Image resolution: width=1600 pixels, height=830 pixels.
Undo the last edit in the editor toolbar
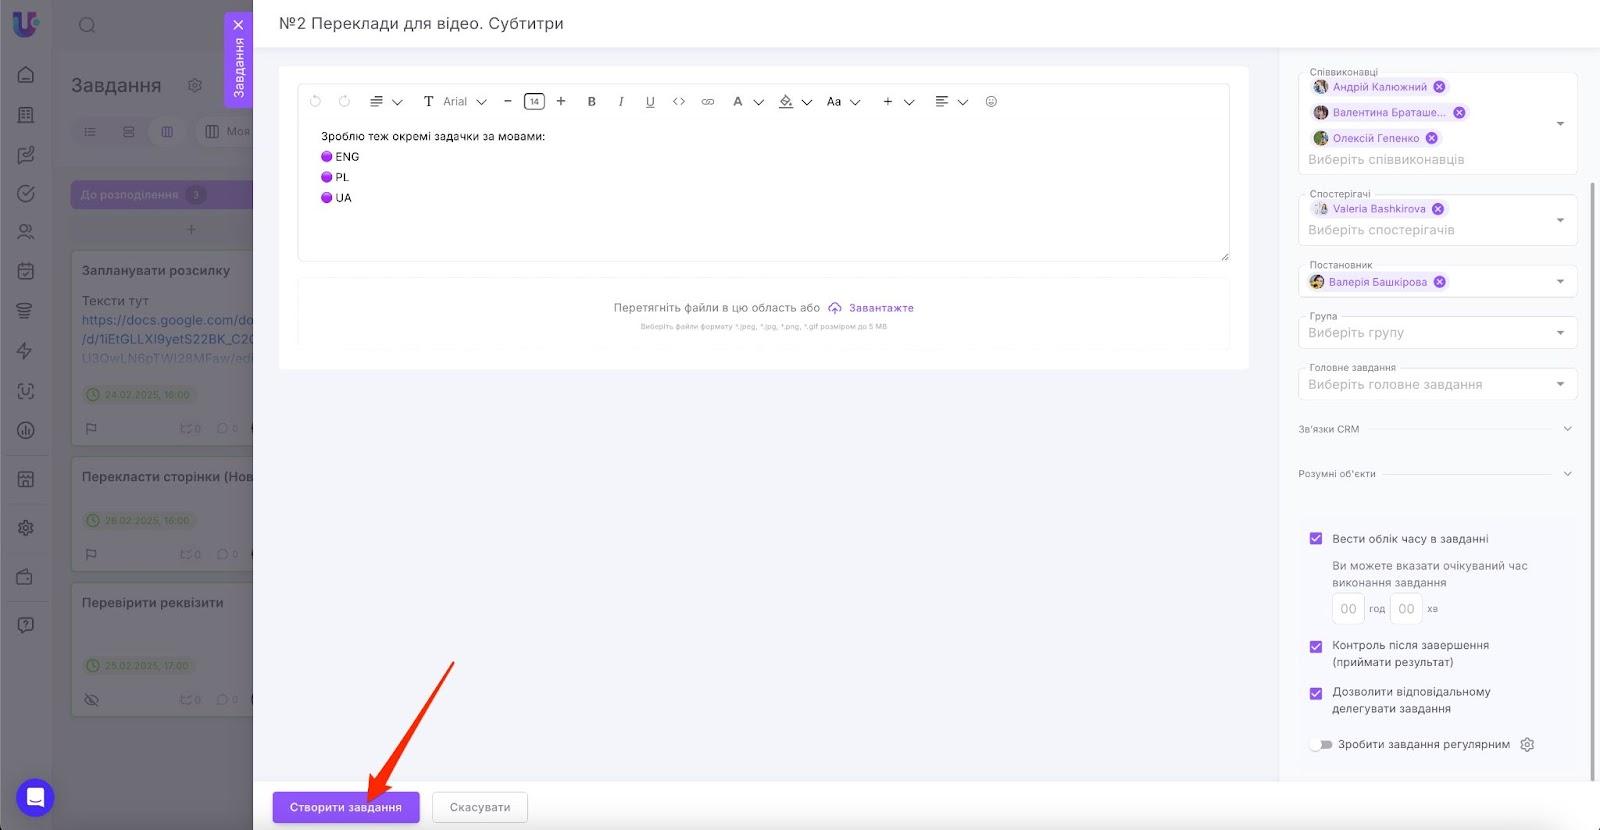315,101
